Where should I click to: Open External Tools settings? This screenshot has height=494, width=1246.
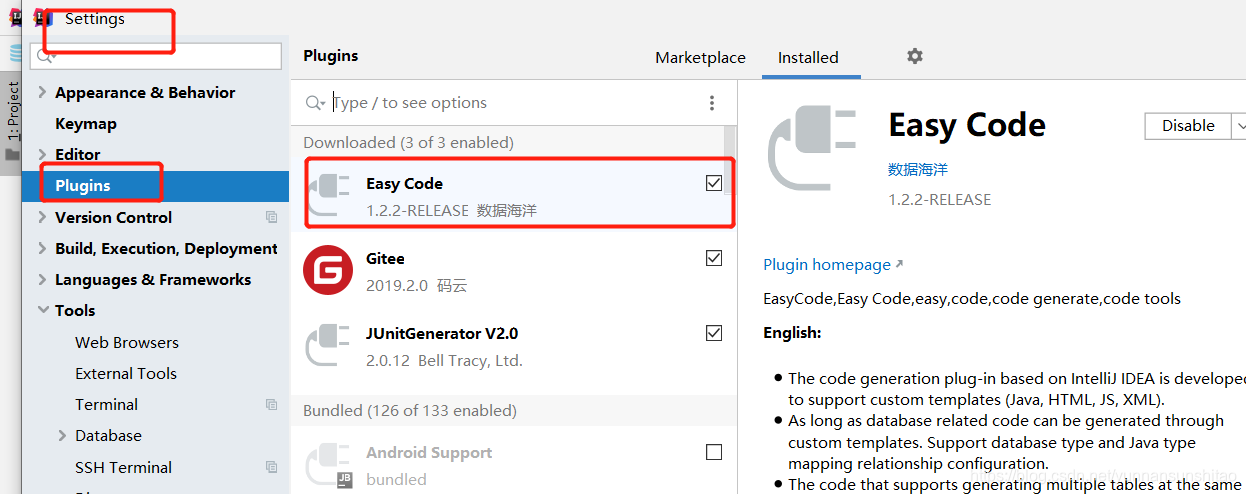(x=126, y=373)
